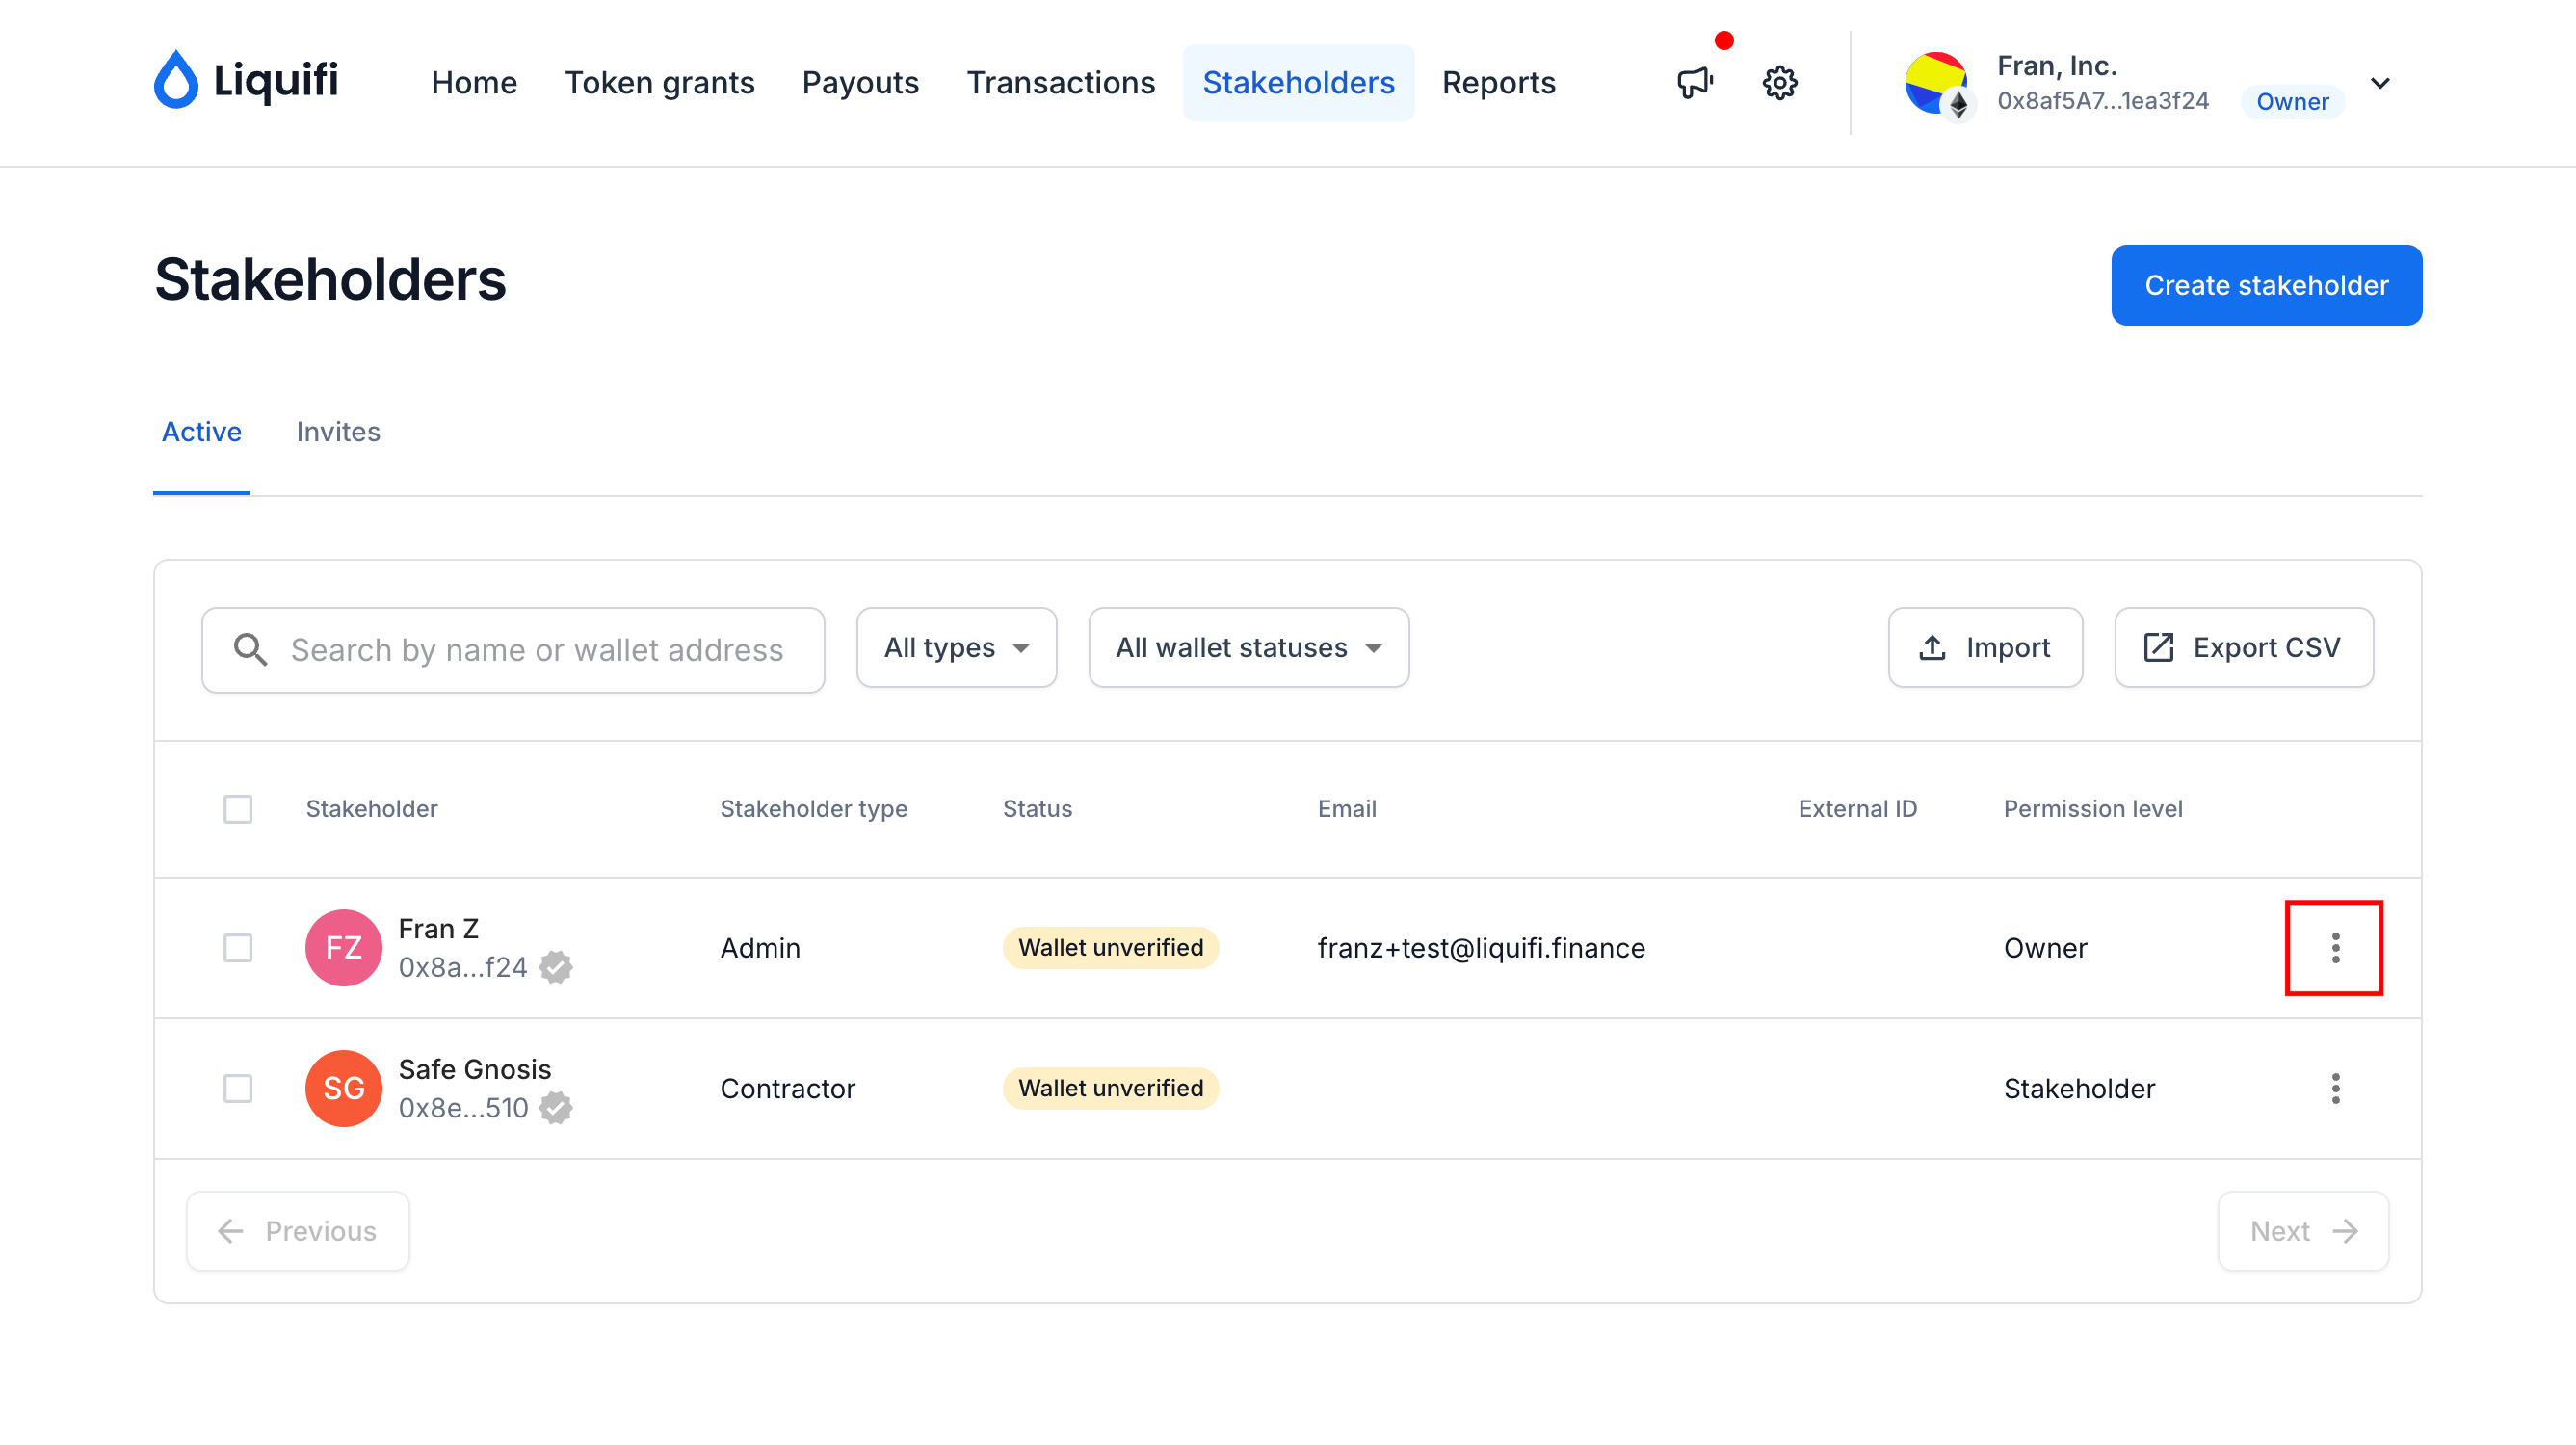
Task: Expand the All wallet statuses dropdown
Action: coord(1248,648)
